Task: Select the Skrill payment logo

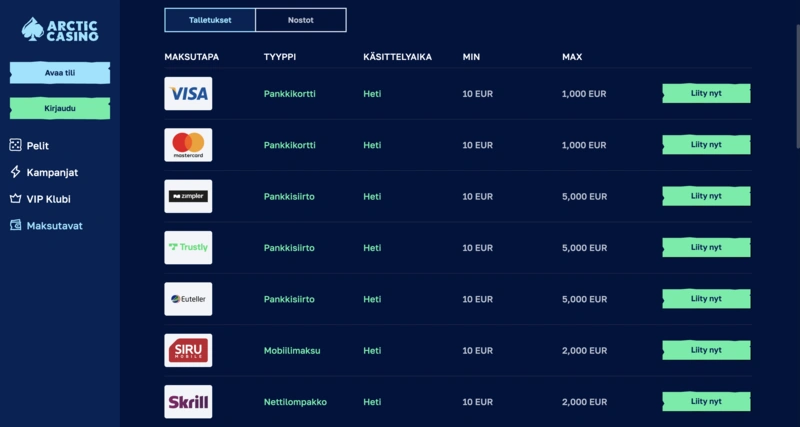Action: 188,401
